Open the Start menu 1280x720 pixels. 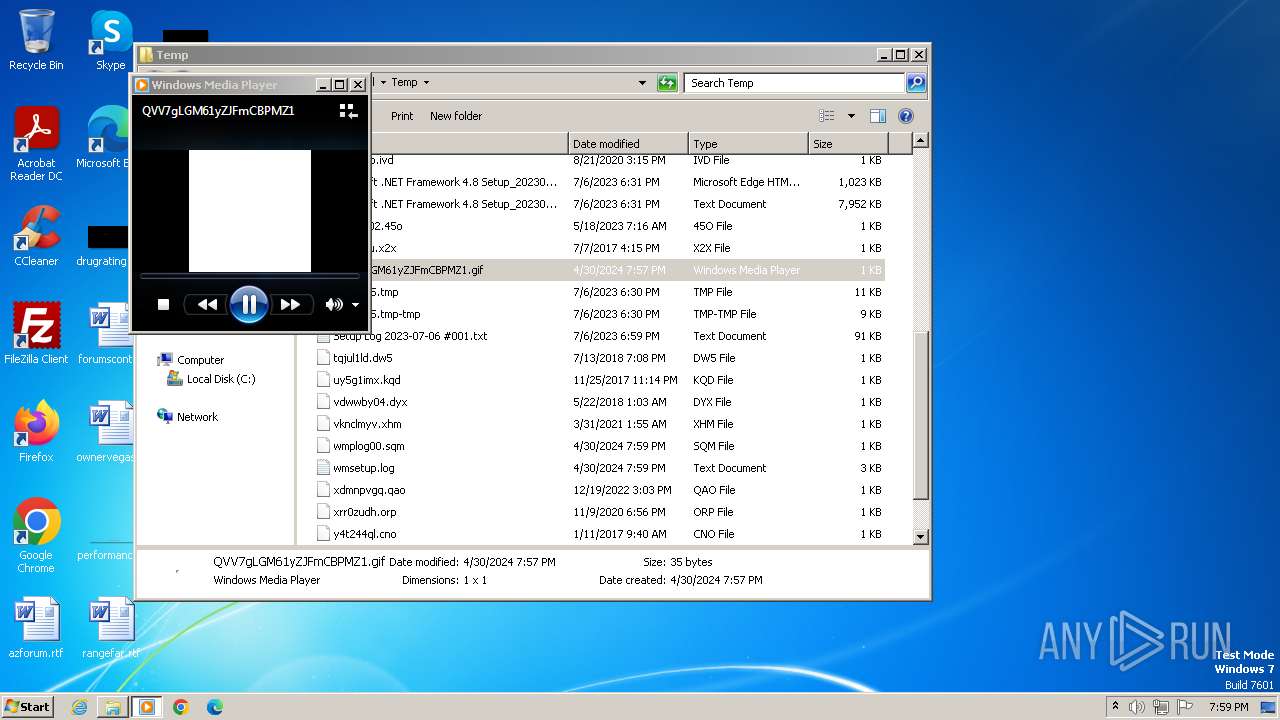tap(28, 706)
